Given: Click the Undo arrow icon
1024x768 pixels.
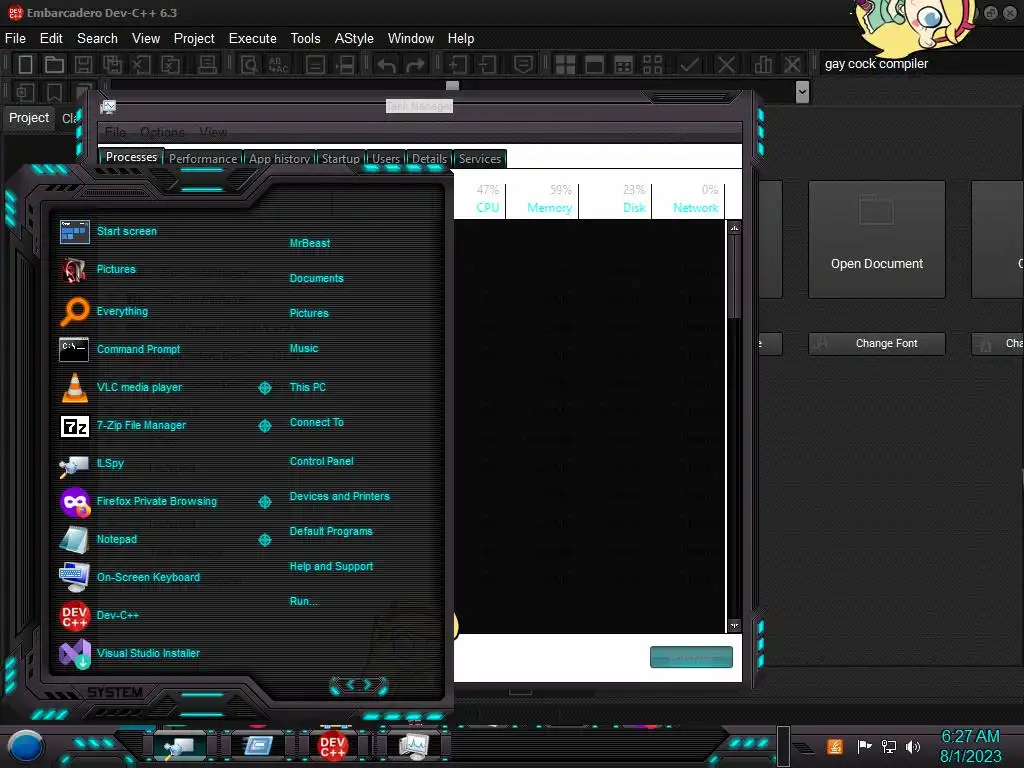Looking at the screenshot, I should coord(386,64).
